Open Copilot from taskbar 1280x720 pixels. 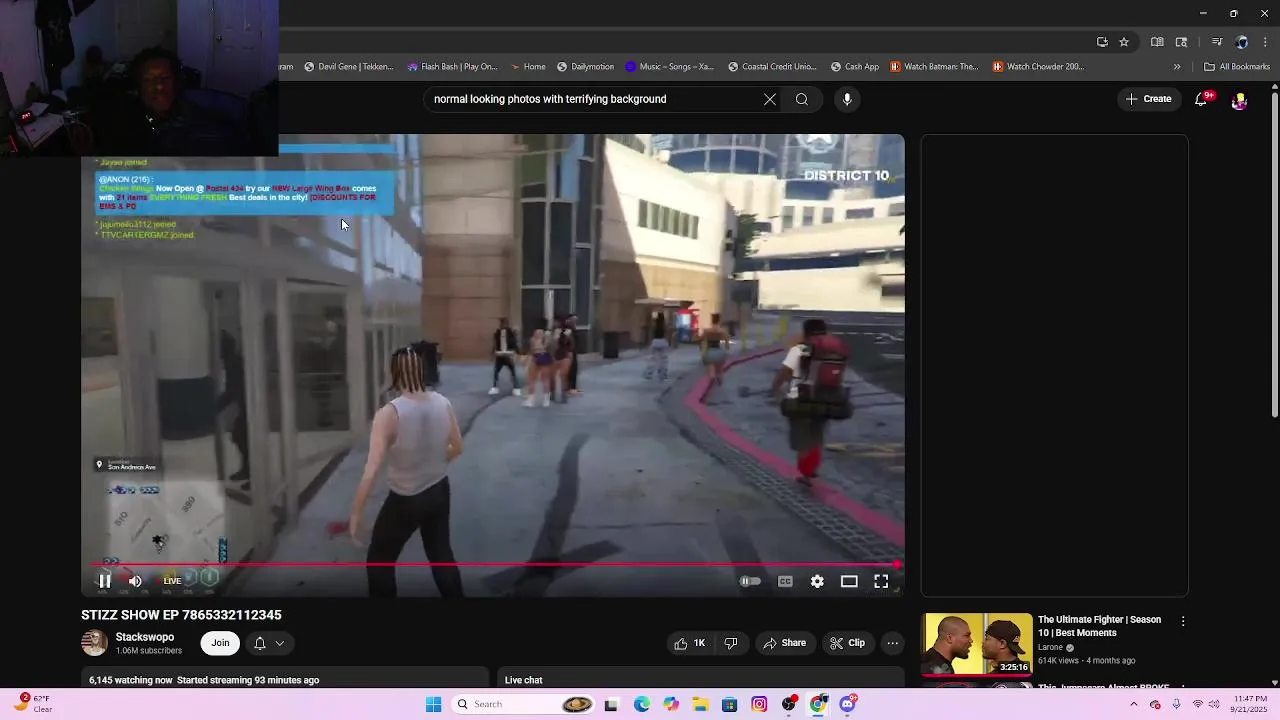coord(671,704)
